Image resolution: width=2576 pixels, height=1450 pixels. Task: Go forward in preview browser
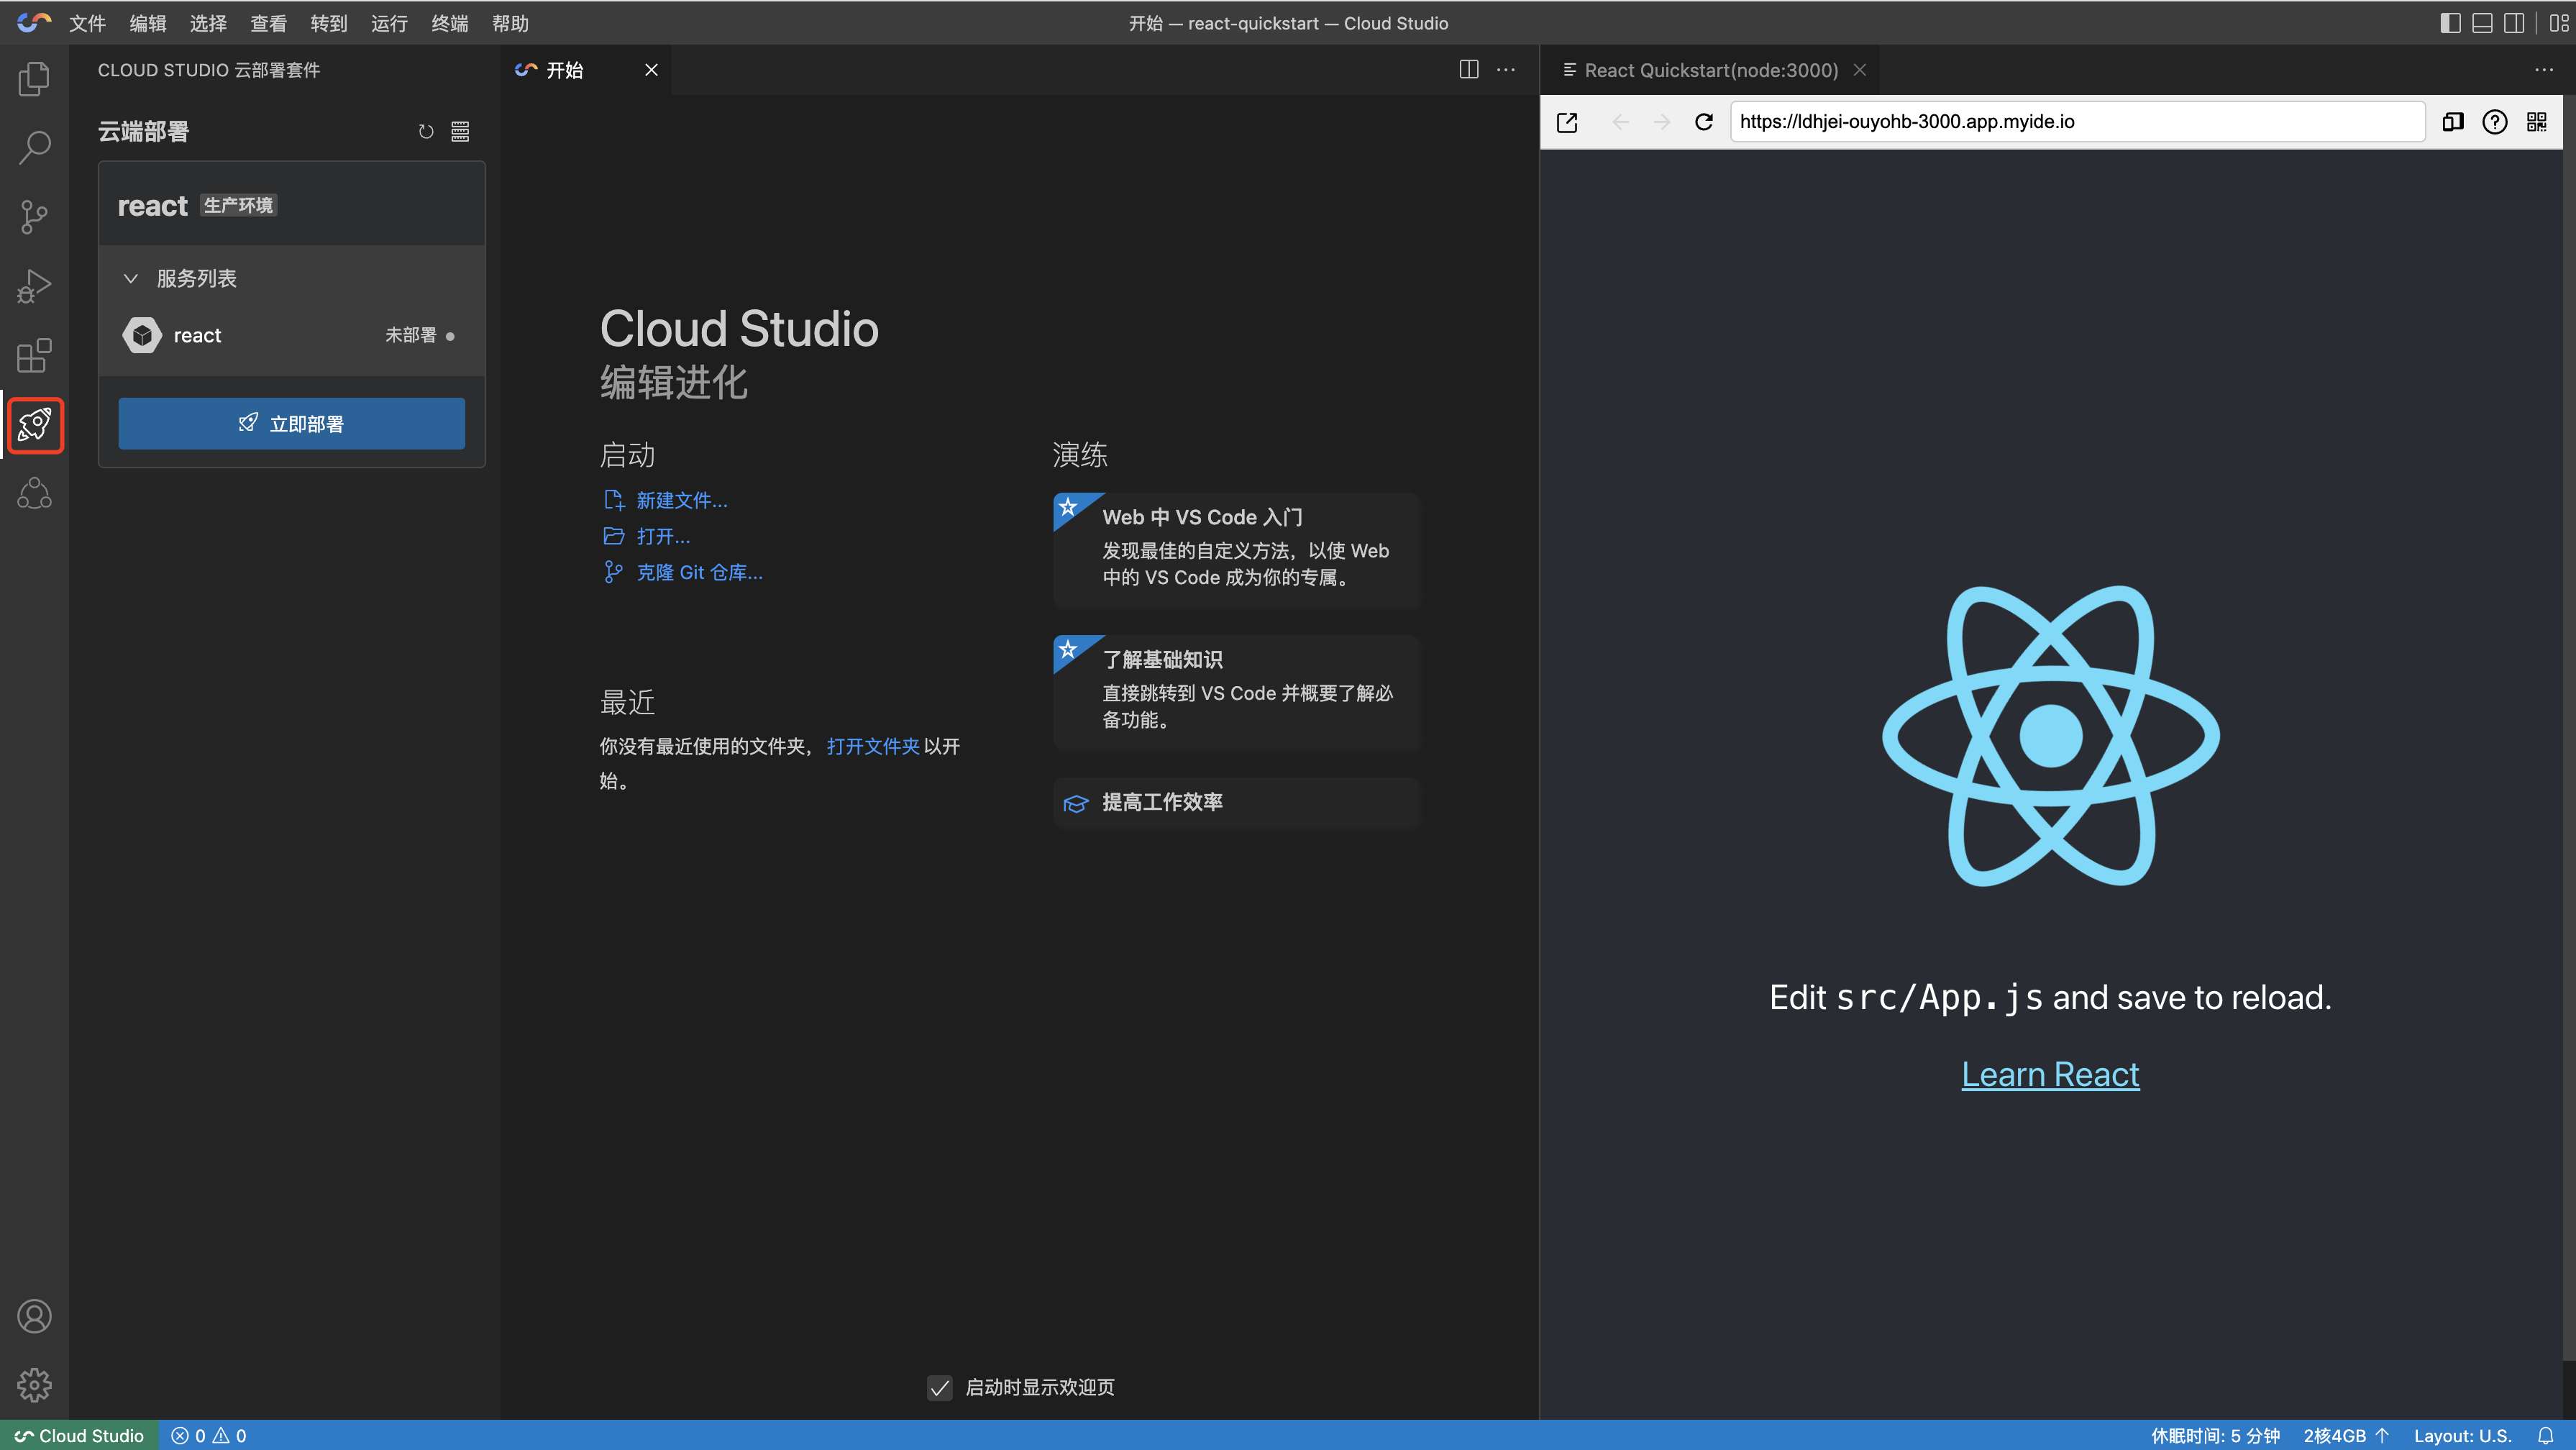(1662, 122)
